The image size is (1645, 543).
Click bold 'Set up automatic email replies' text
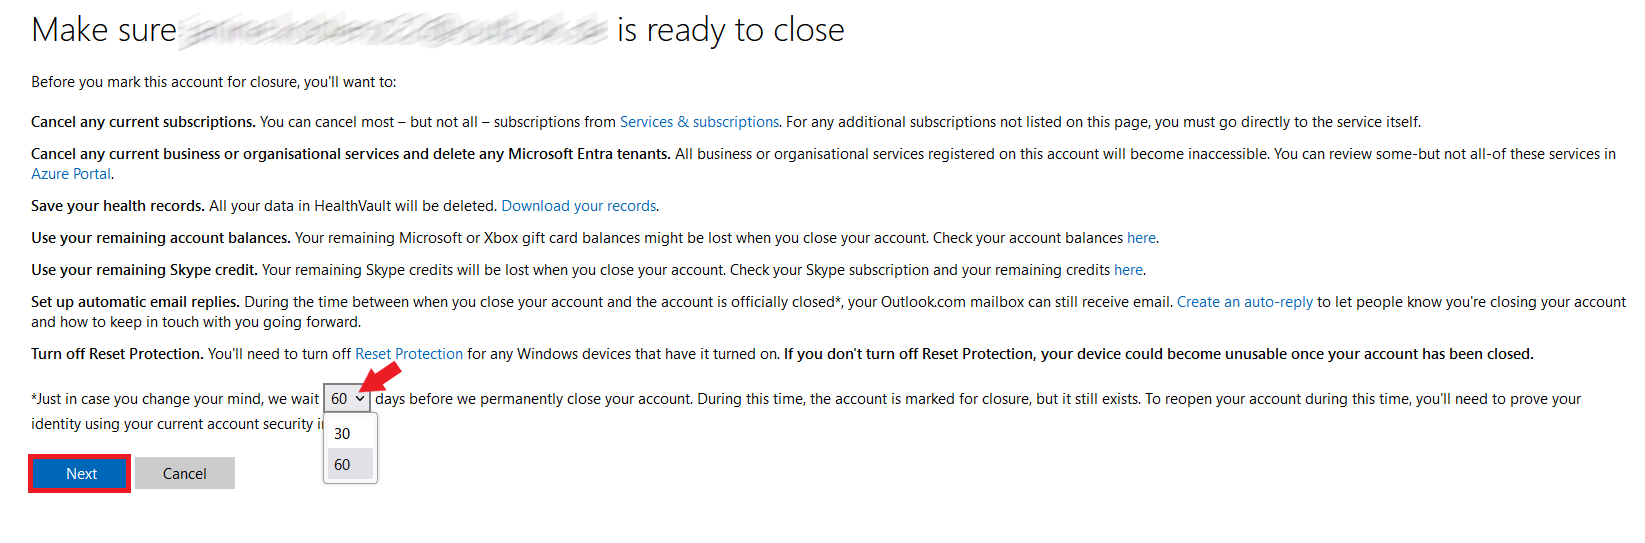135,302
